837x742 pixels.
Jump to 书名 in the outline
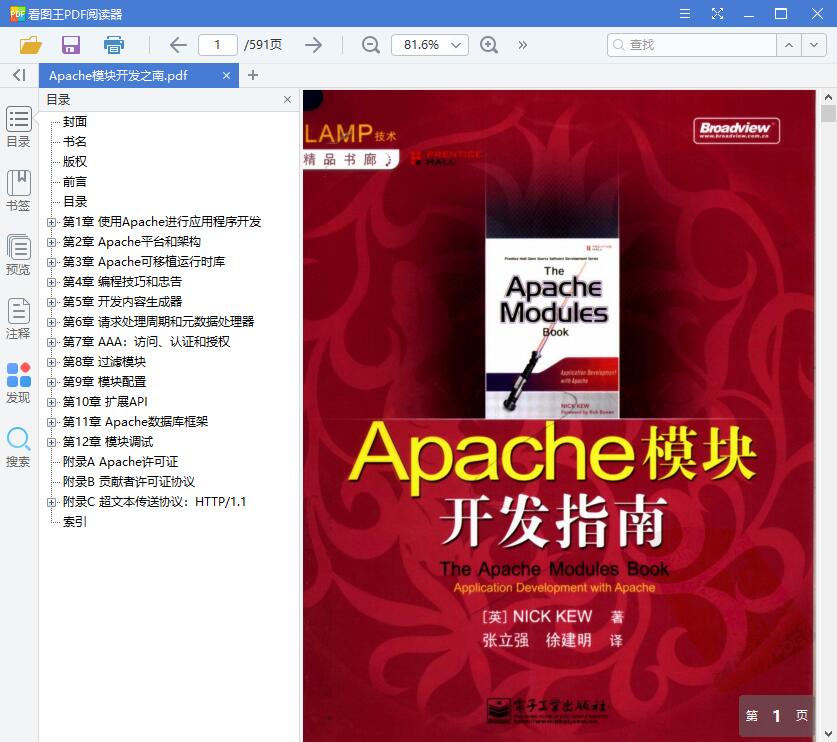tap(75, 141)
